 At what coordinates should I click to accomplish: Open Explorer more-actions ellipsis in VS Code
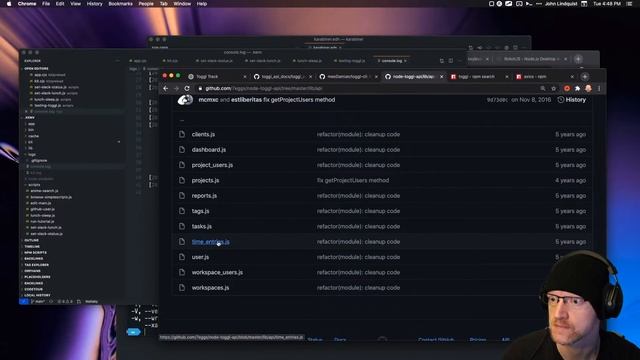[x=118, y=61]
